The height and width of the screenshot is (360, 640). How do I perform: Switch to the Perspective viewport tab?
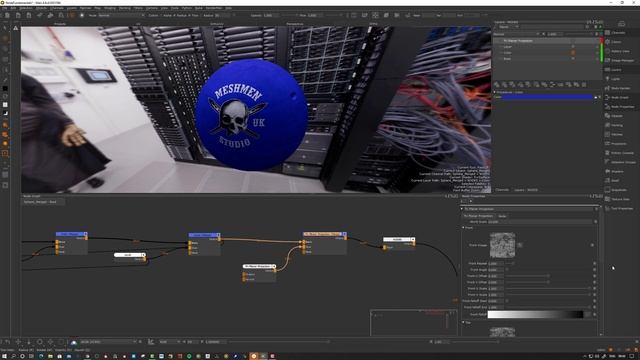tap(295, 24)
